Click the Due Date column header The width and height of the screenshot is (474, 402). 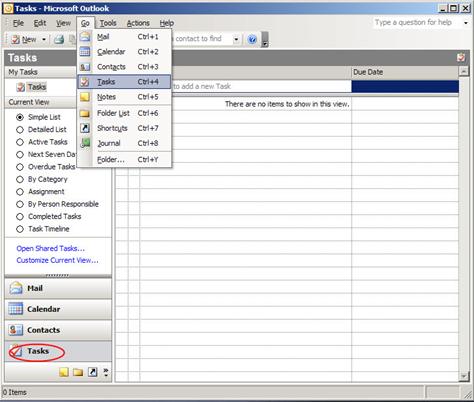coord(405,72)
